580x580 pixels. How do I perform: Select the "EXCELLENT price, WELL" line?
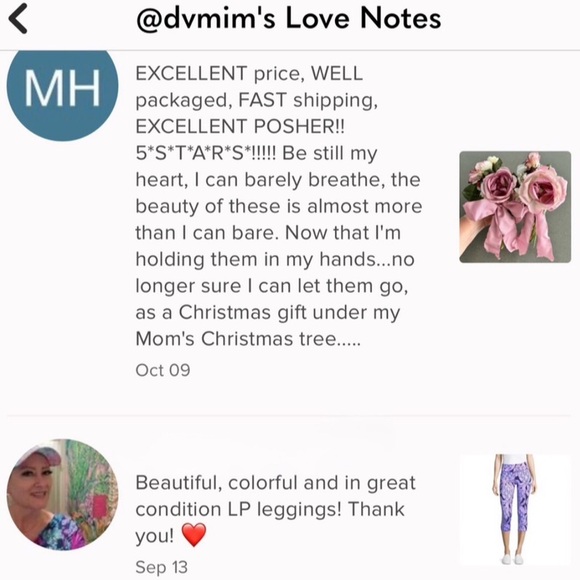(x=249, y=73)
